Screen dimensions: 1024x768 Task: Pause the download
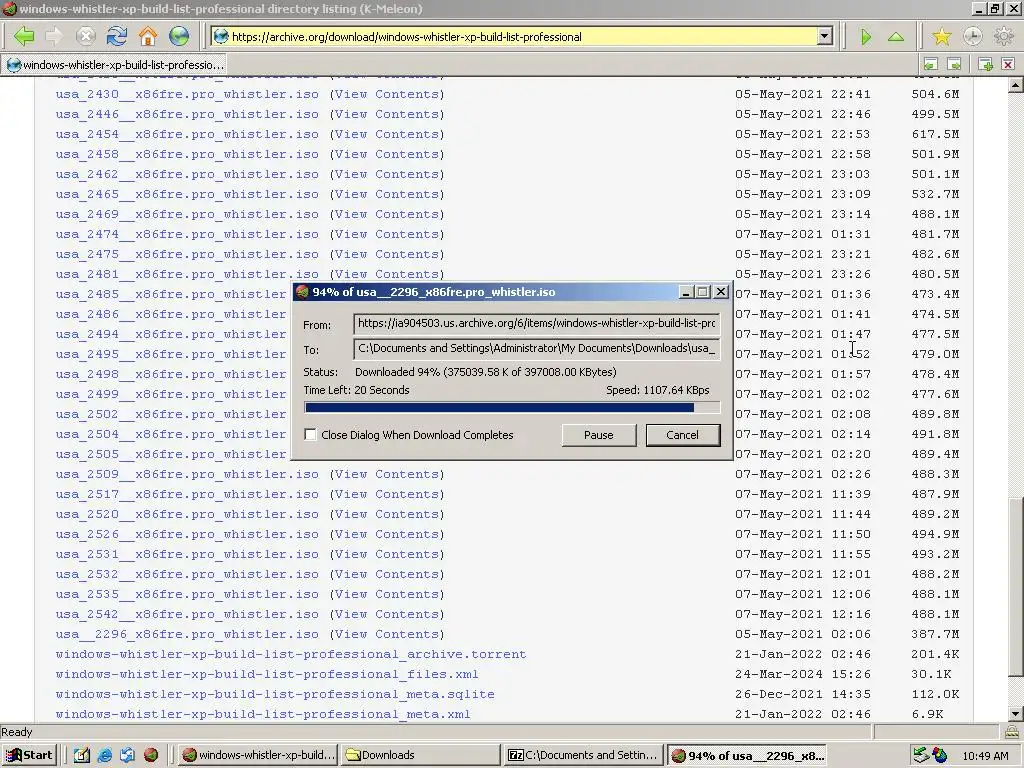coord(599,435)
